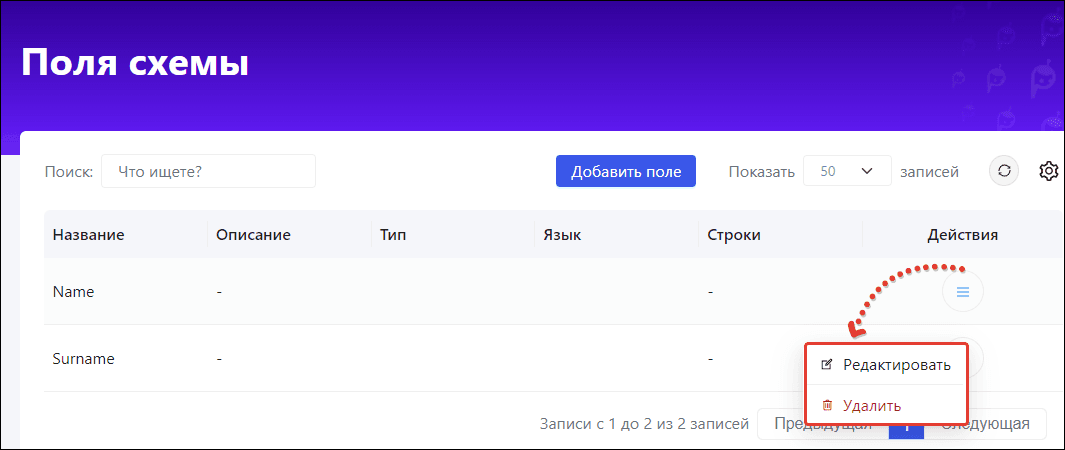
Task: Click the Добавить поле button
Action: [x=626, y=171]
